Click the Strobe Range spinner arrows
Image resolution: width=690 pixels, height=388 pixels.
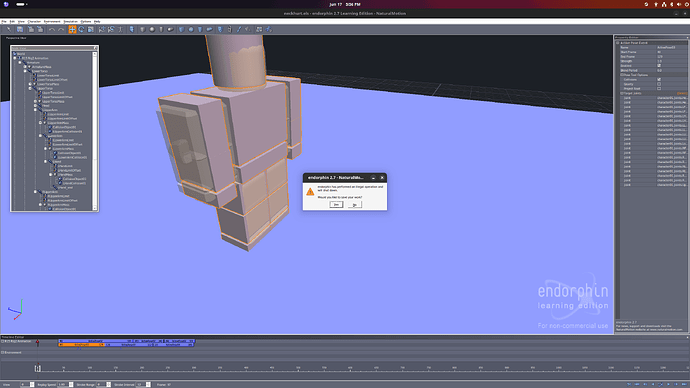[x=109, y=385]
